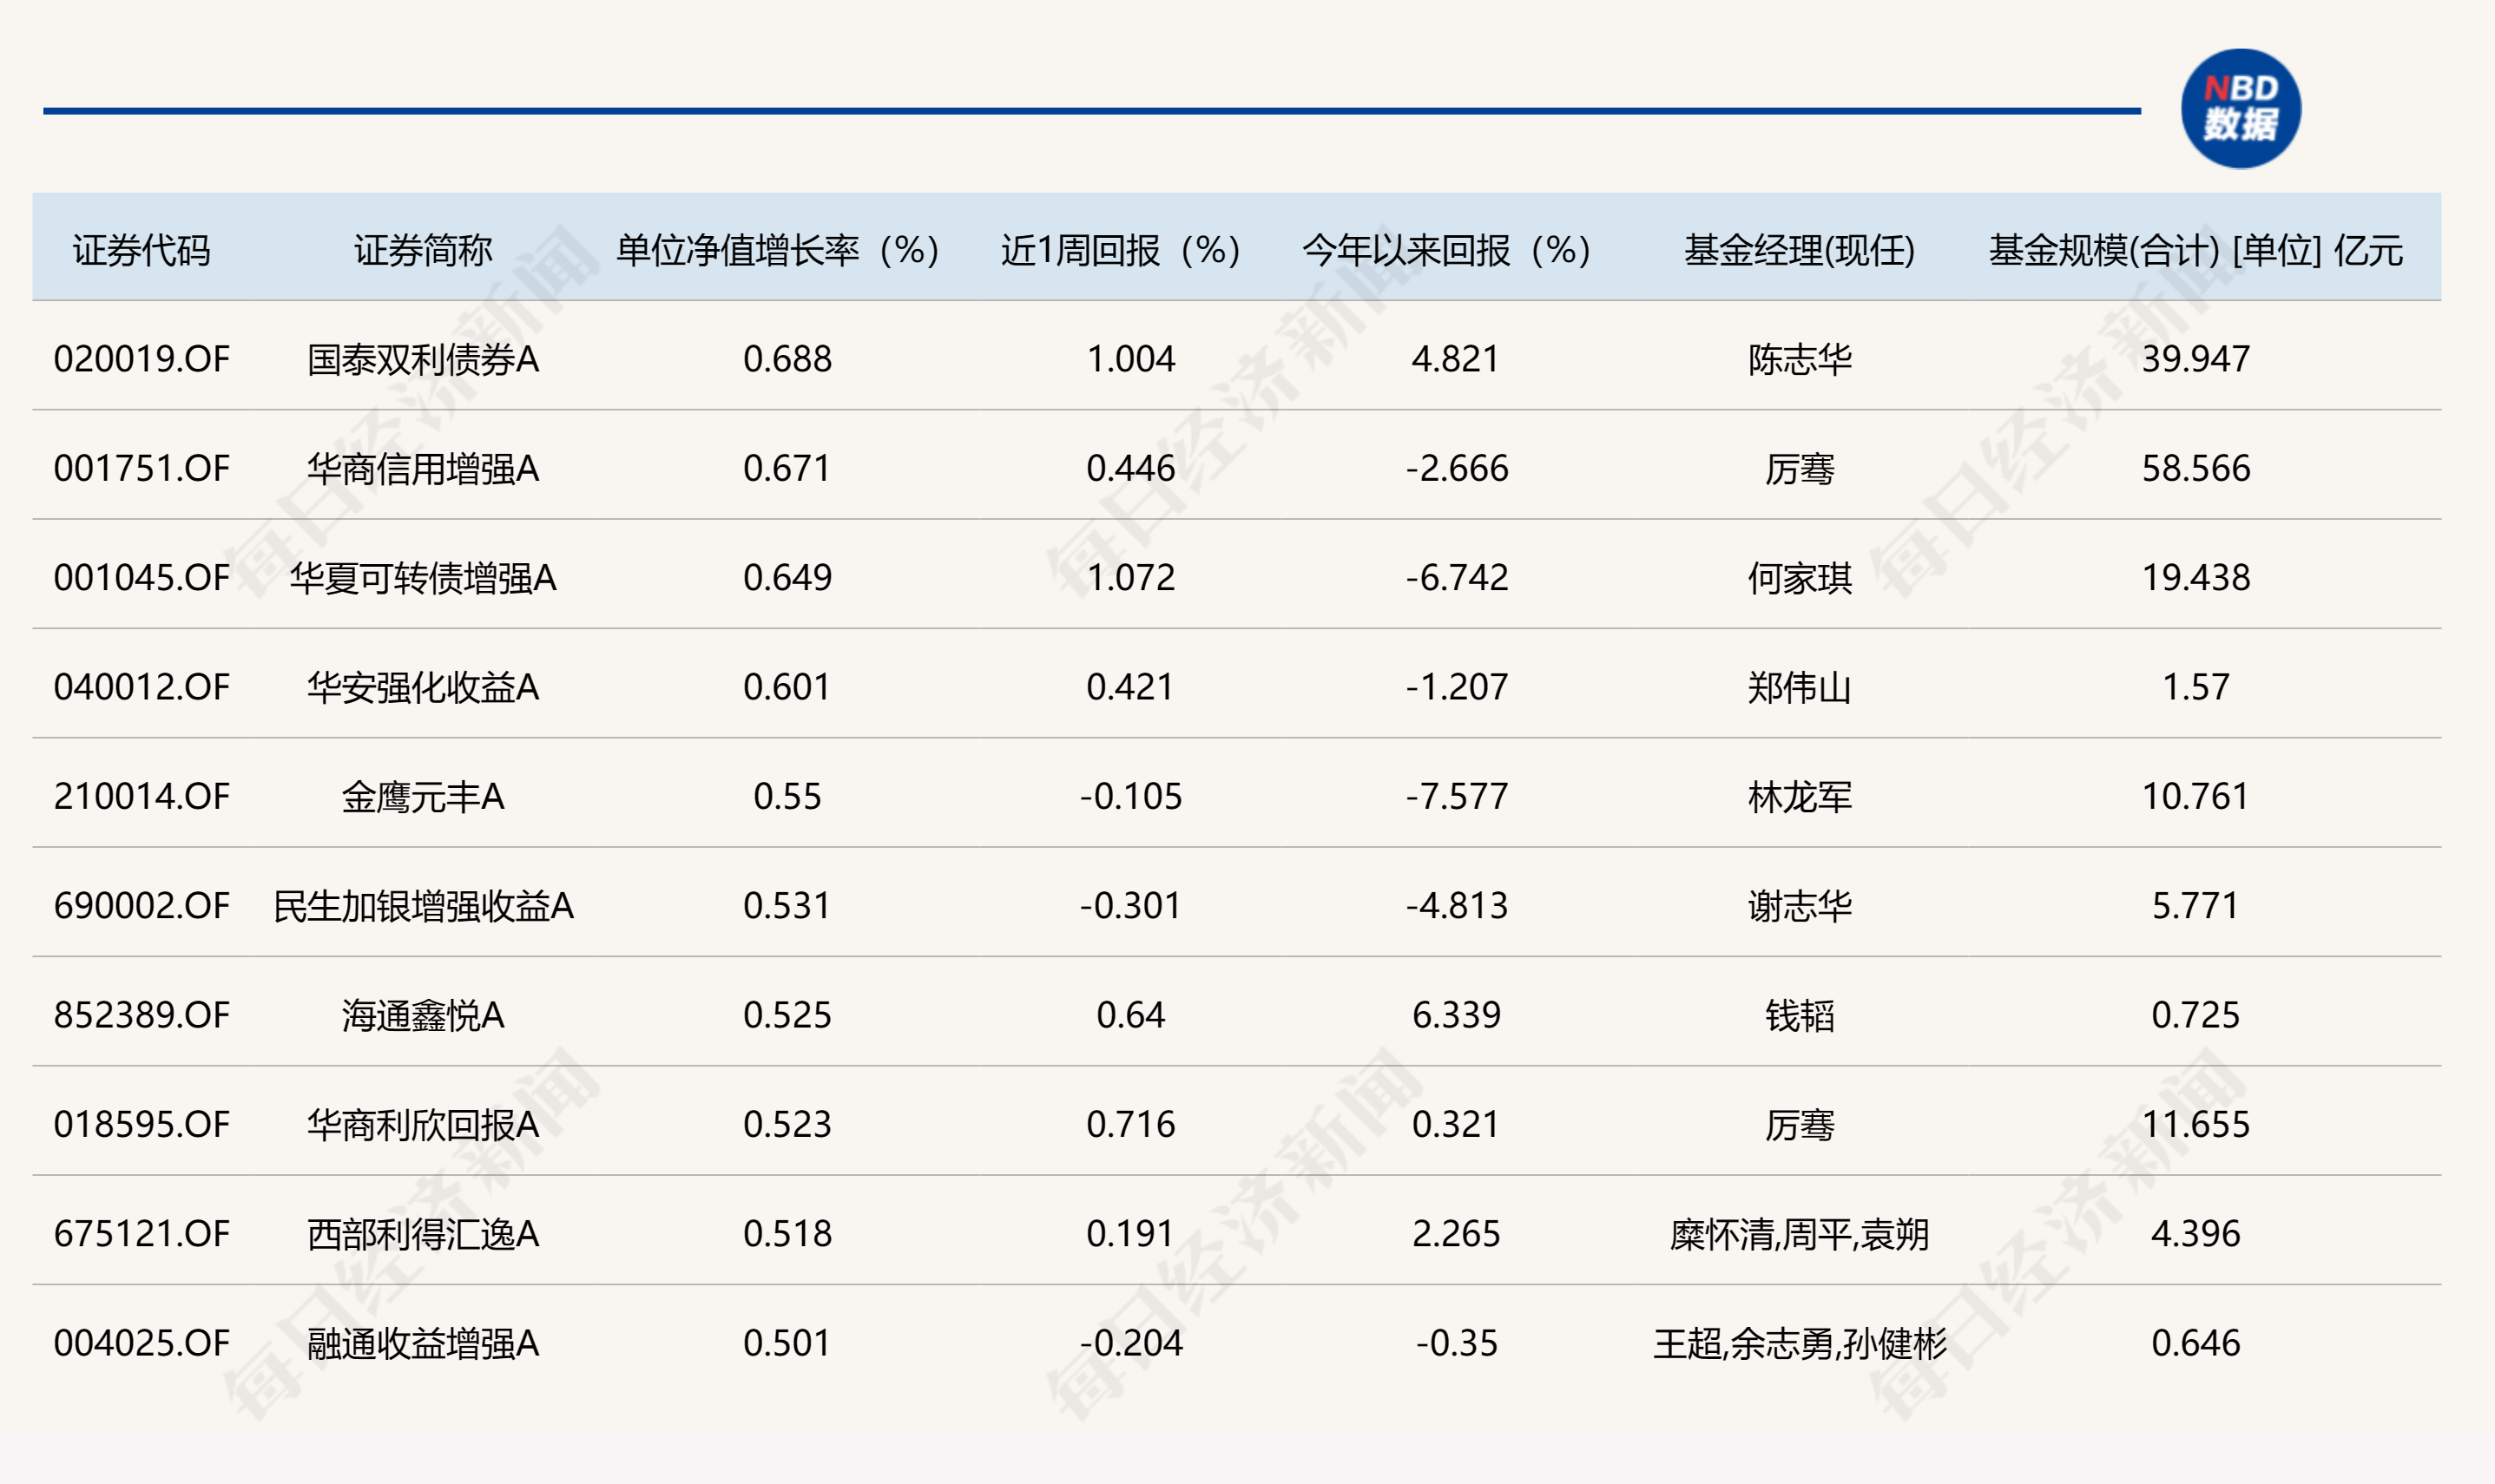This screenshot has width=2495, height=1484.
Task: Click the 近1周回报（%）column header
Action: (1120, 250)
